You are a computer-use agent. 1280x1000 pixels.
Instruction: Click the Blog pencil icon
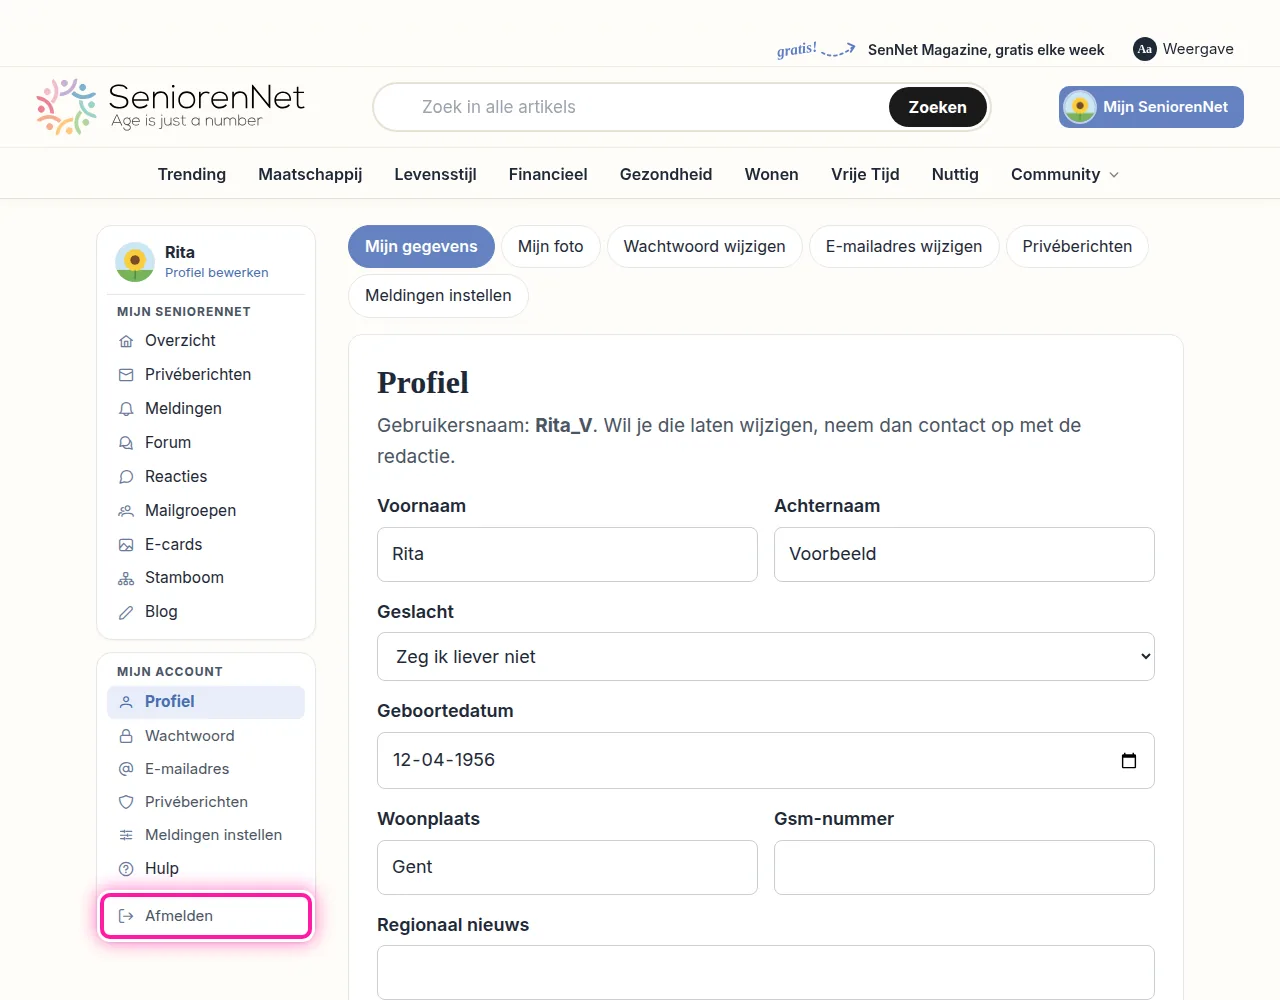pyautogui.click(x=126, y=612)
